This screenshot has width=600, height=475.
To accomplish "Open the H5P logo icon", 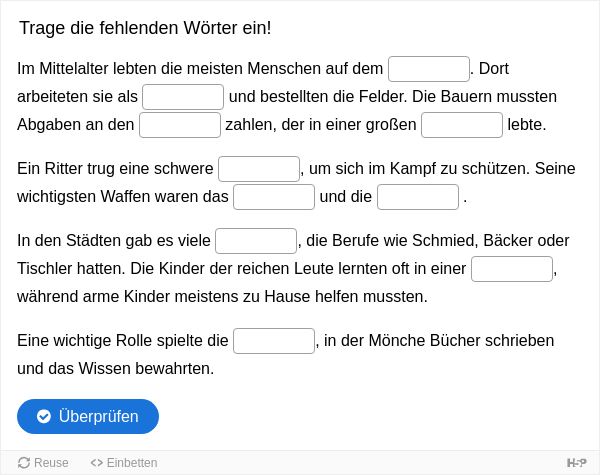I will pyautogui.click(x=576, y=463).
